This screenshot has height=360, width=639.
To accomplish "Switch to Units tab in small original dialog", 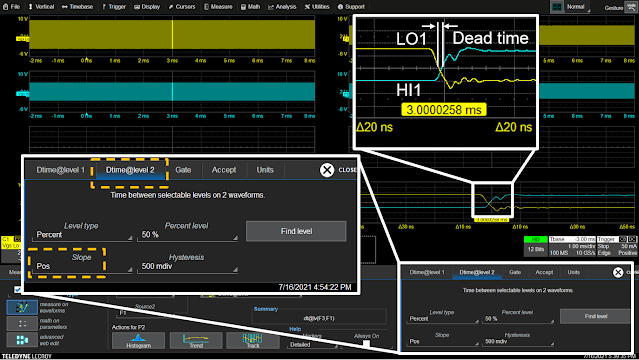I will [x=573, y=272].
